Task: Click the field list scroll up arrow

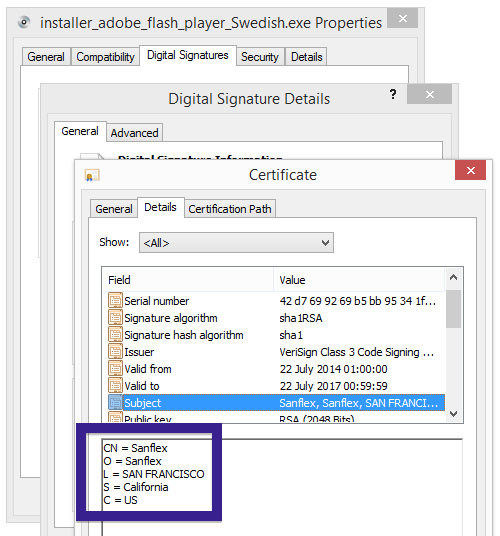Action: (x=454, y=278)
